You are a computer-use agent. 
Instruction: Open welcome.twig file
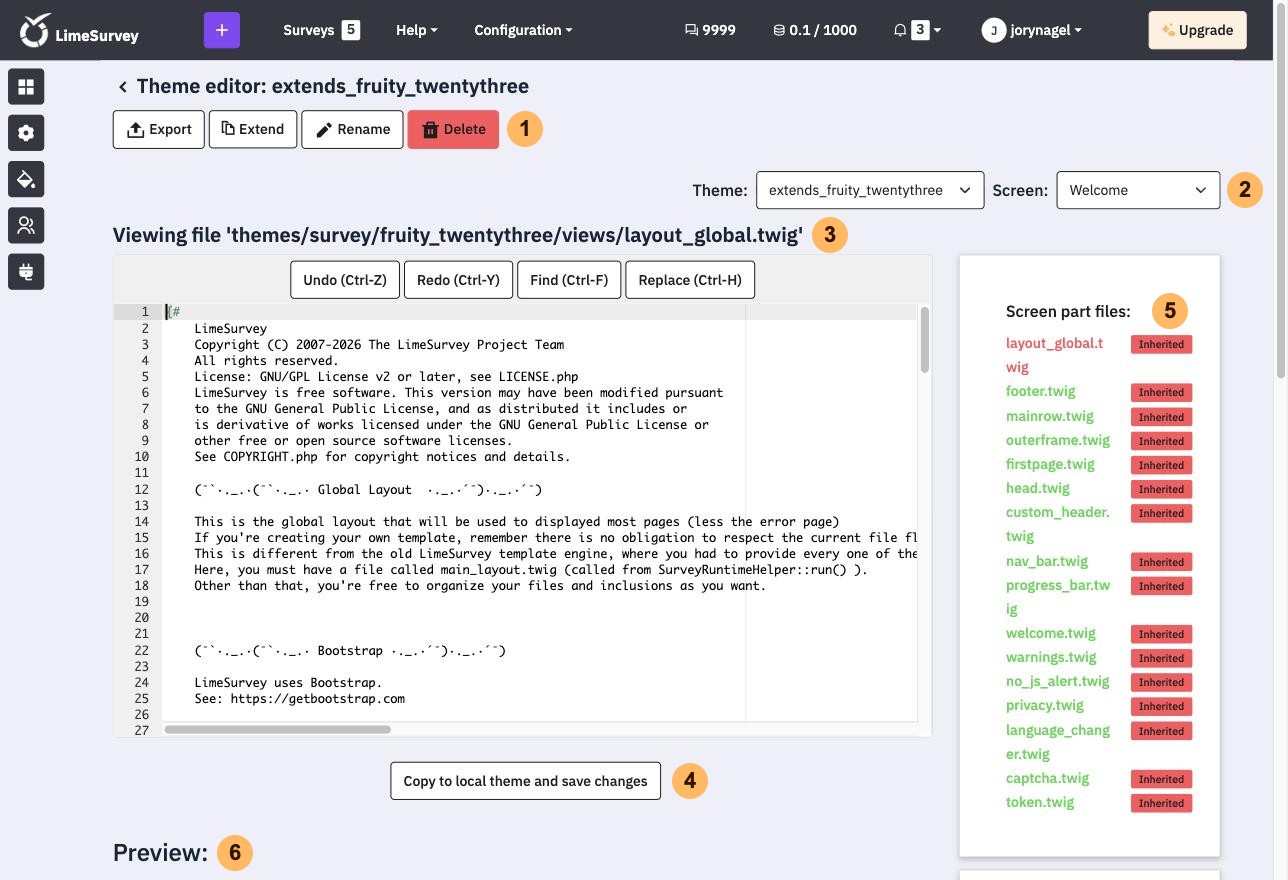tap(1051, 633)
